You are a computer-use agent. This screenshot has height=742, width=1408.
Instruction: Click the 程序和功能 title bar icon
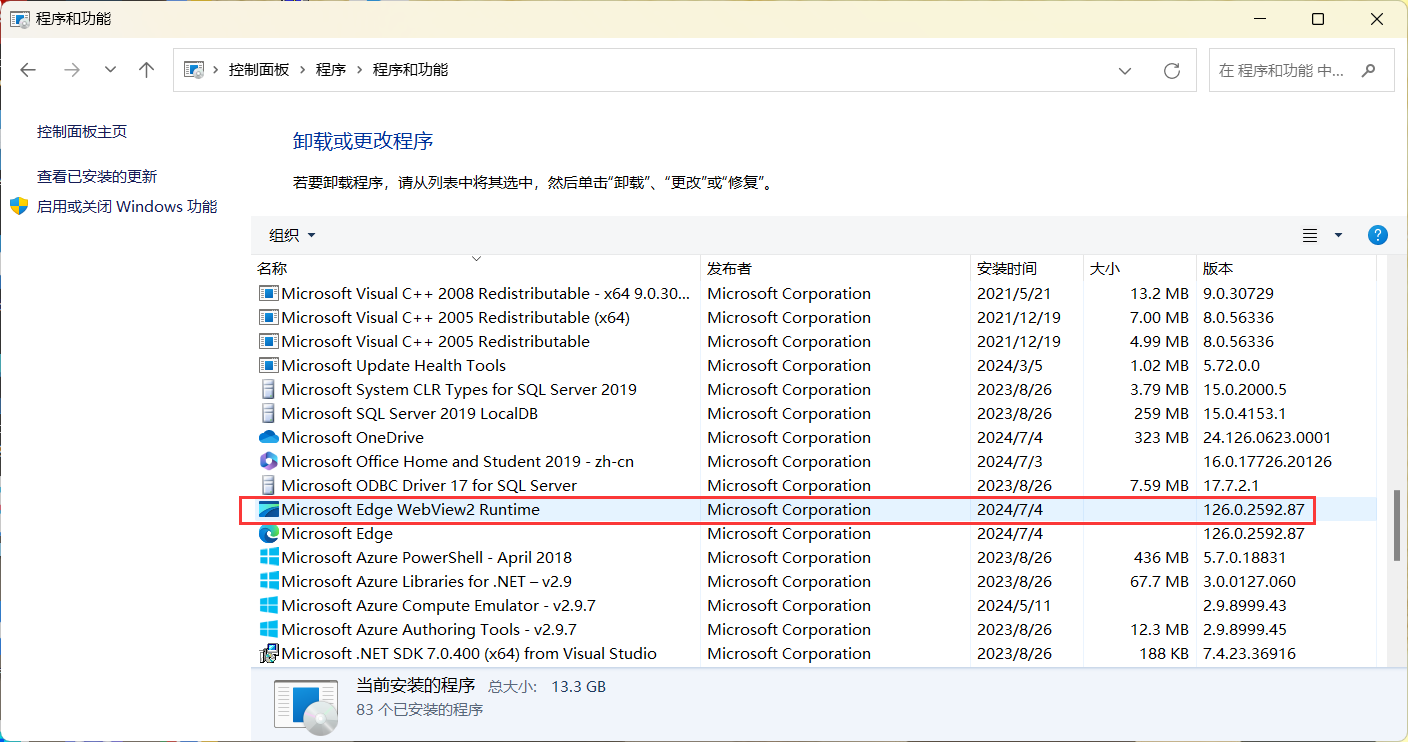point(19,19)
